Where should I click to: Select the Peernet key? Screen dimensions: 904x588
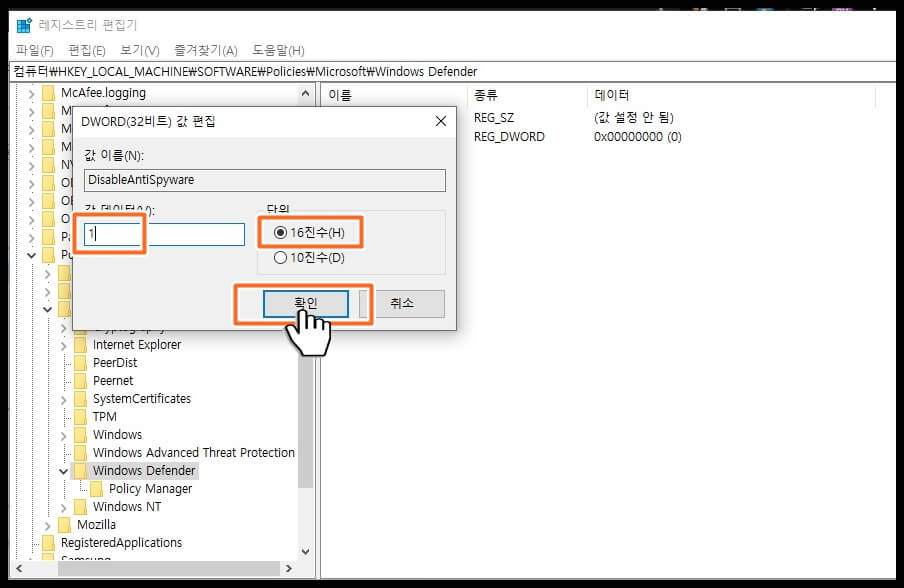point(113,380)
